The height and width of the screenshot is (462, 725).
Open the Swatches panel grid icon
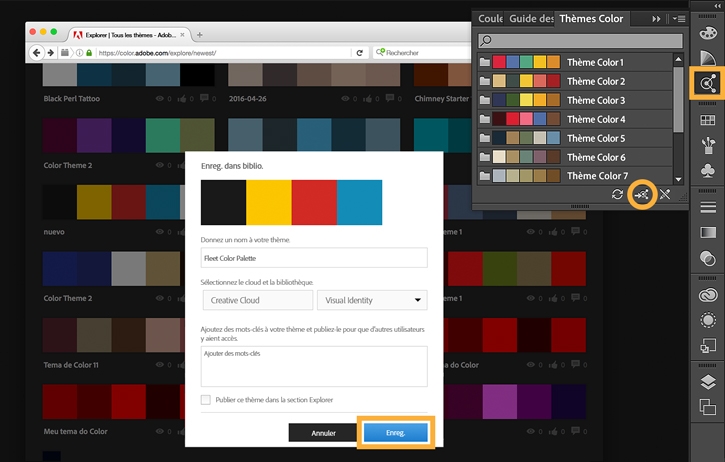pos(707,120)
